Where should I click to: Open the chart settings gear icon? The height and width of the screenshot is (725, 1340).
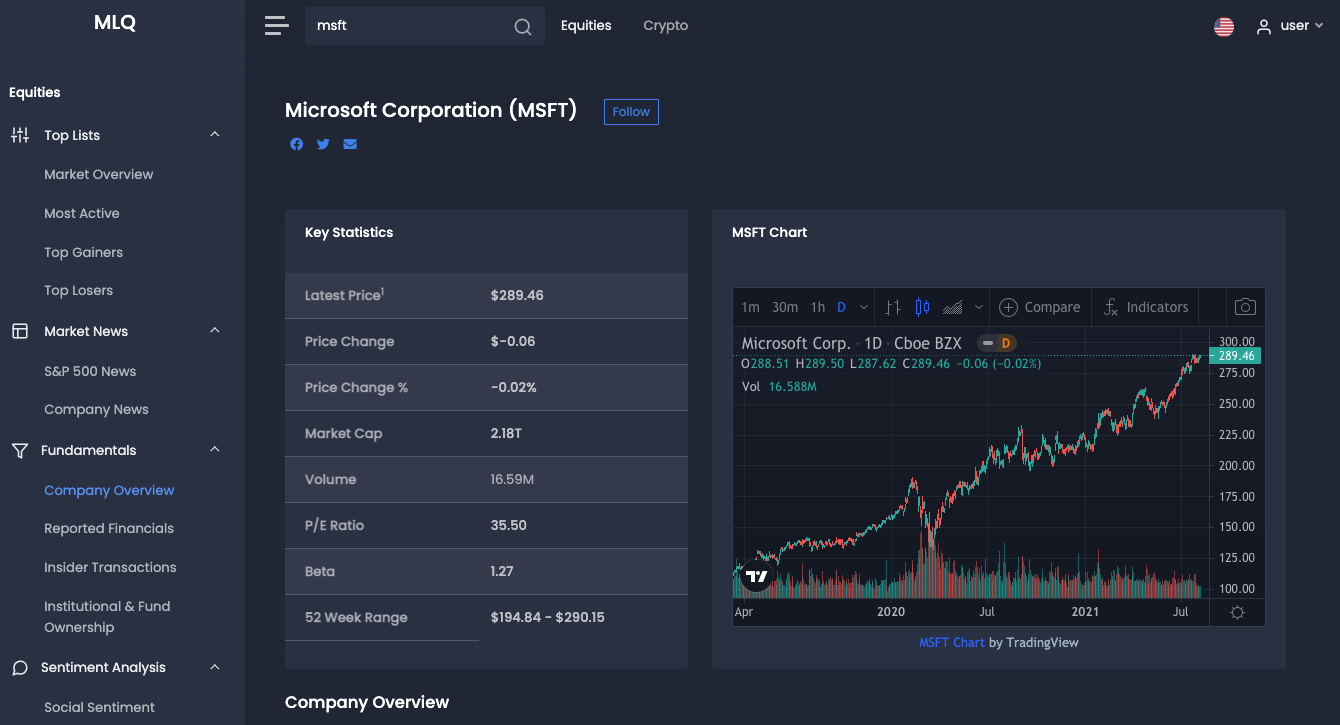pos(1237,611)
